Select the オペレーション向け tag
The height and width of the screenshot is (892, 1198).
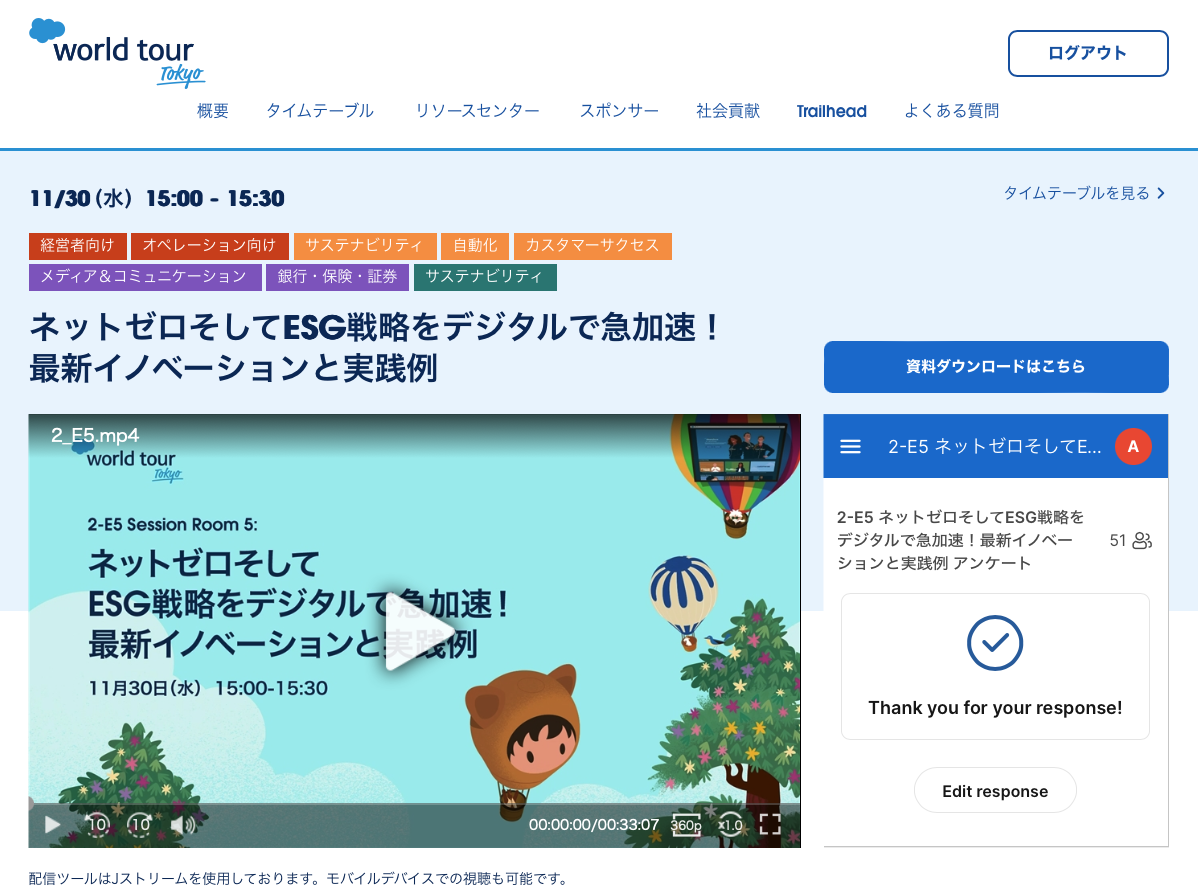[209, 245]
